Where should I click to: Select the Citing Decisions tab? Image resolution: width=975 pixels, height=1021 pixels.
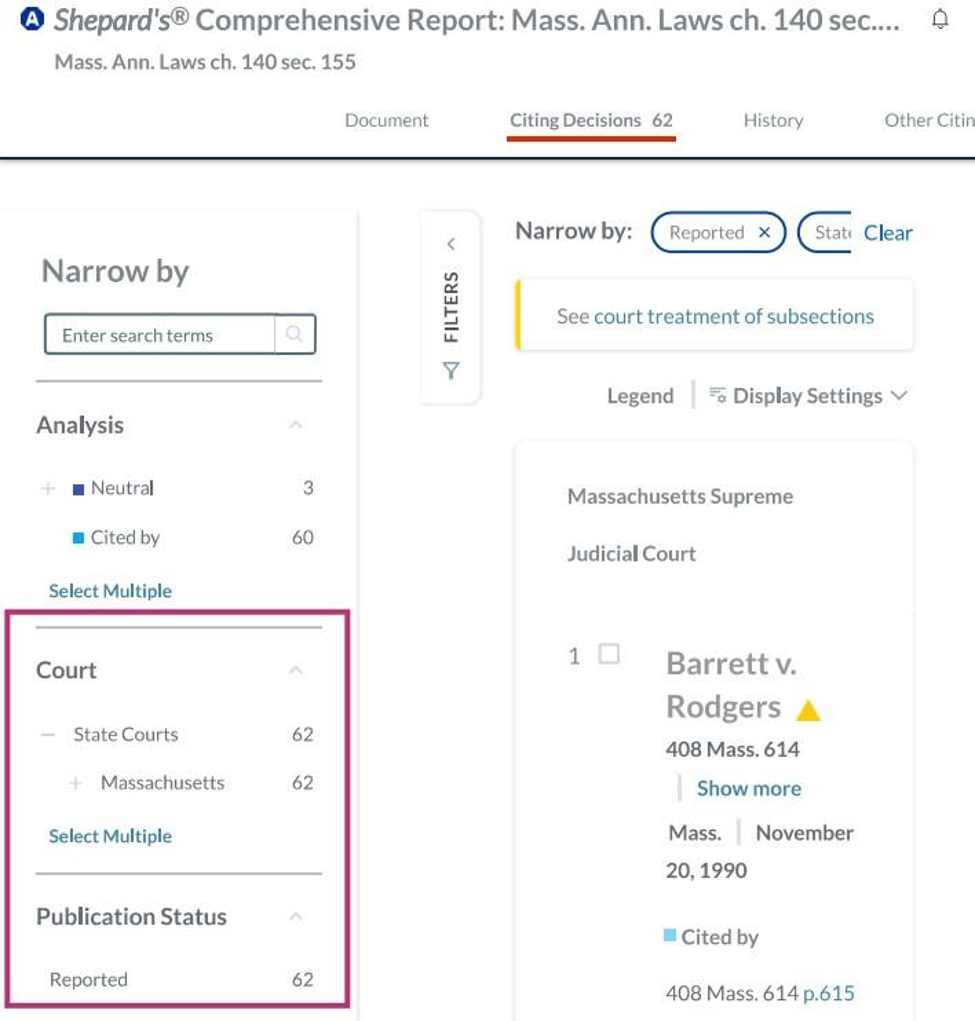(591, 120)
